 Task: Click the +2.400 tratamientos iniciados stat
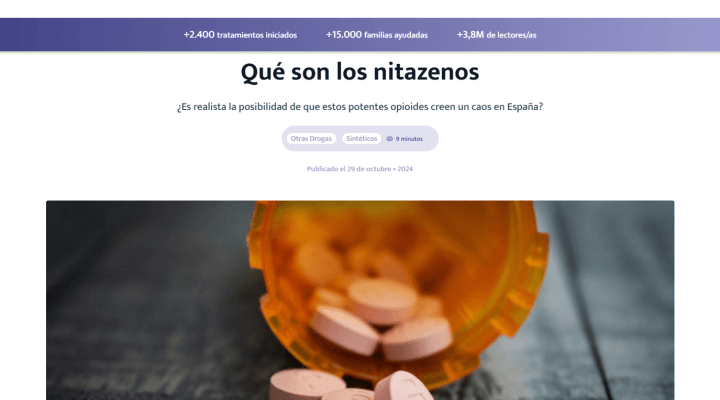click(240, 34)
